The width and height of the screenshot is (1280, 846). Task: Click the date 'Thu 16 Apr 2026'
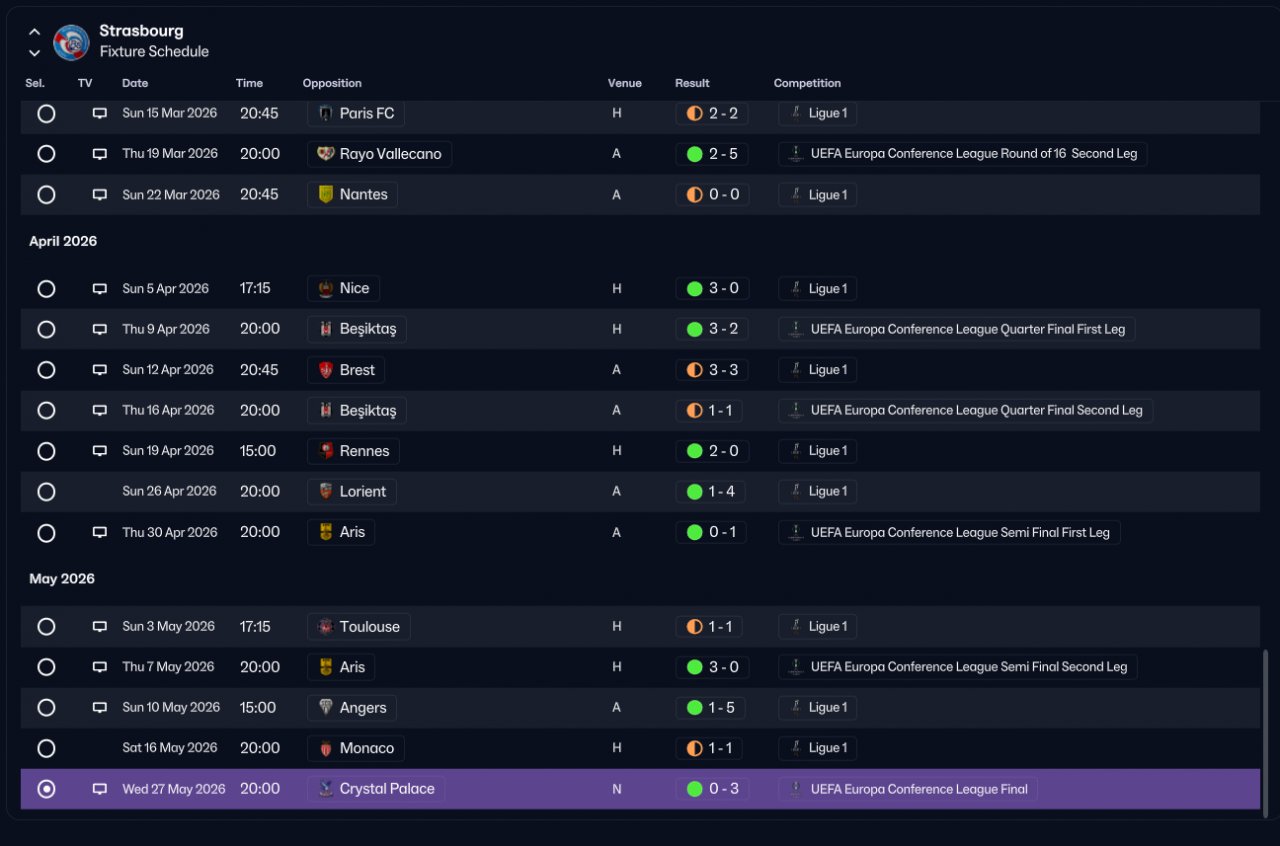[168, 410]
